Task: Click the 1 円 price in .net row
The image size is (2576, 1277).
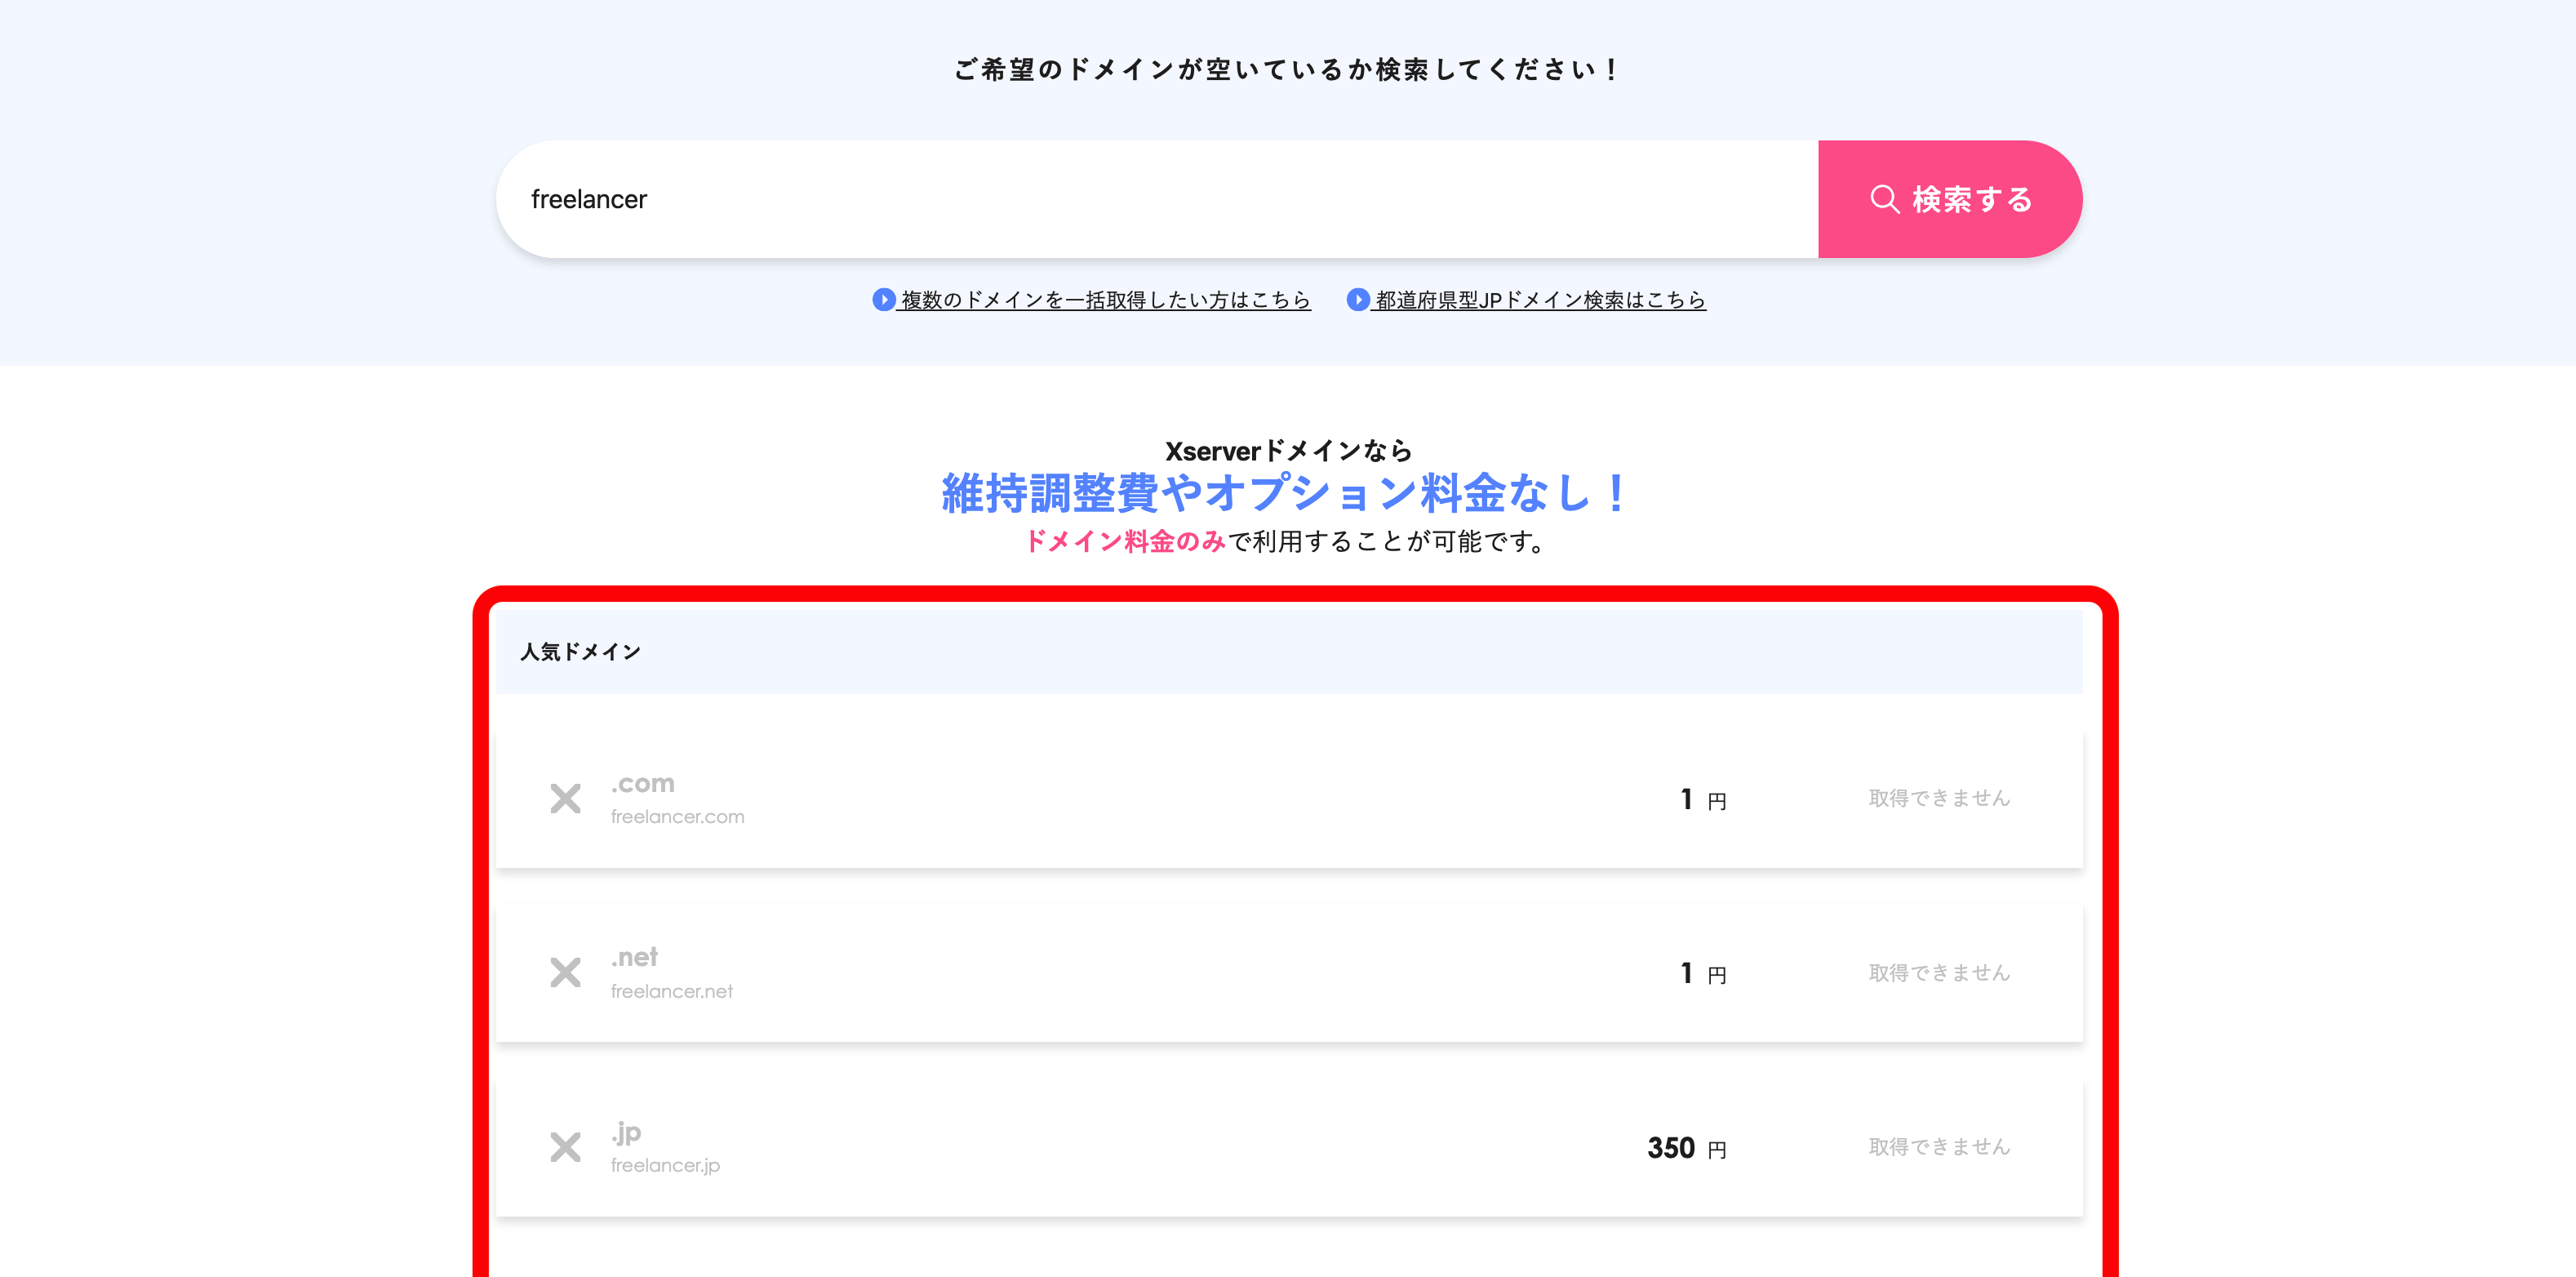Action: tap(1703, 973)
